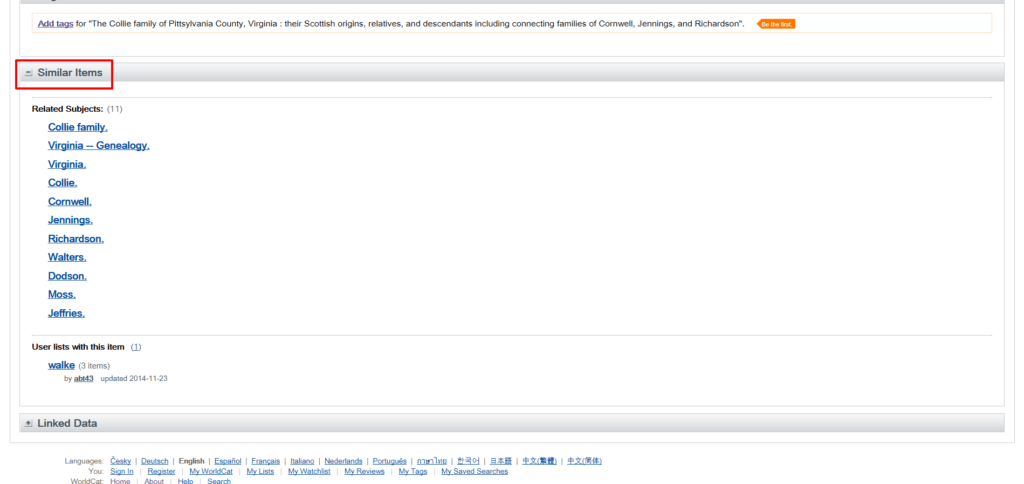Open the Help footer link
The image size is (1024, 484).
[x=185, y=481]
